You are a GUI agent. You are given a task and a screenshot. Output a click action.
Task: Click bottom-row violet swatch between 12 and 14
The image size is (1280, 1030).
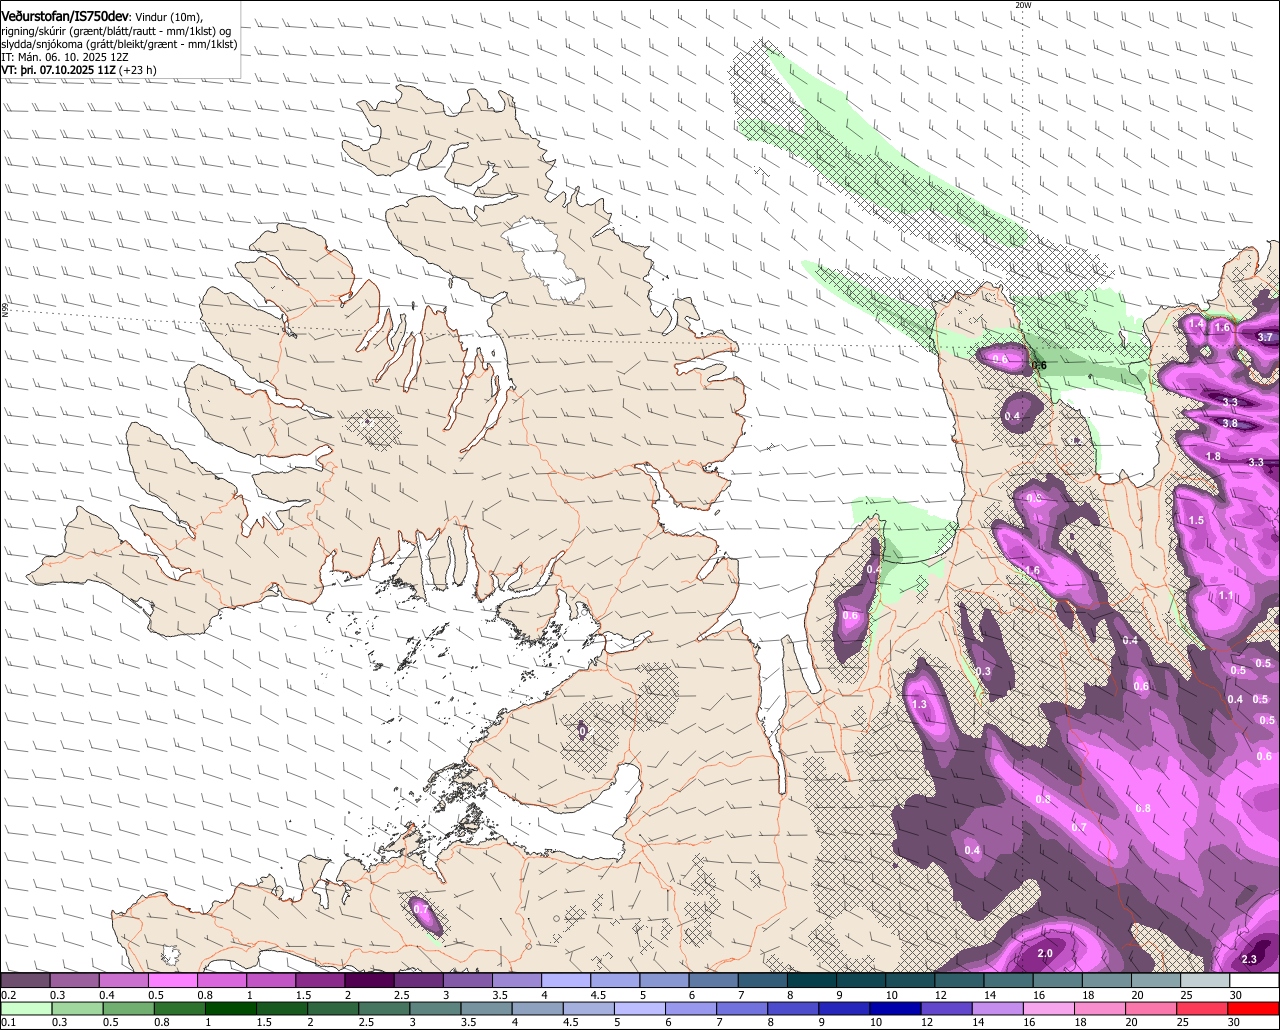point(947,1008)
